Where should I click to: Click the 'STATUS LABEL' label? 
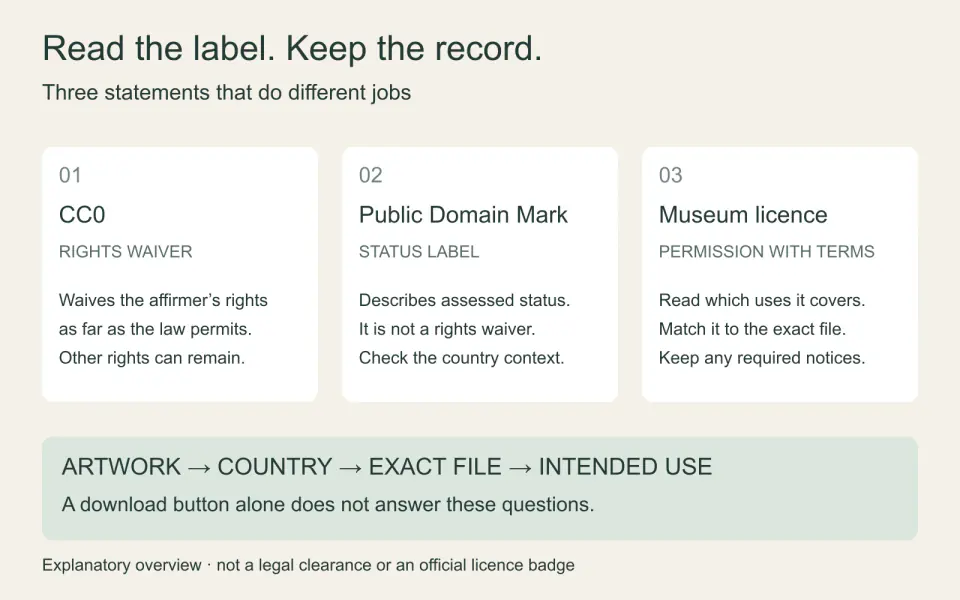pos(419,252)
